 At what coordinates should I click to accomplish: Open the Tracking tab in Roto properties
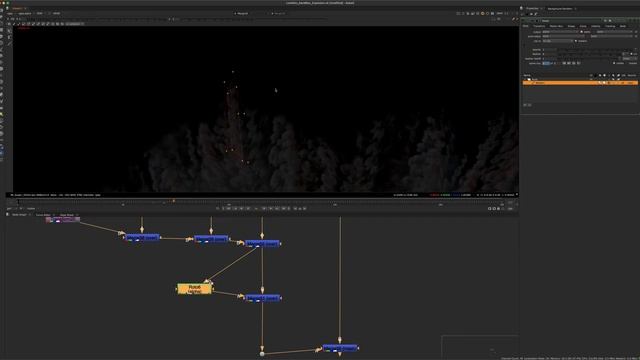pyautogui.click(x=610, y=26)
